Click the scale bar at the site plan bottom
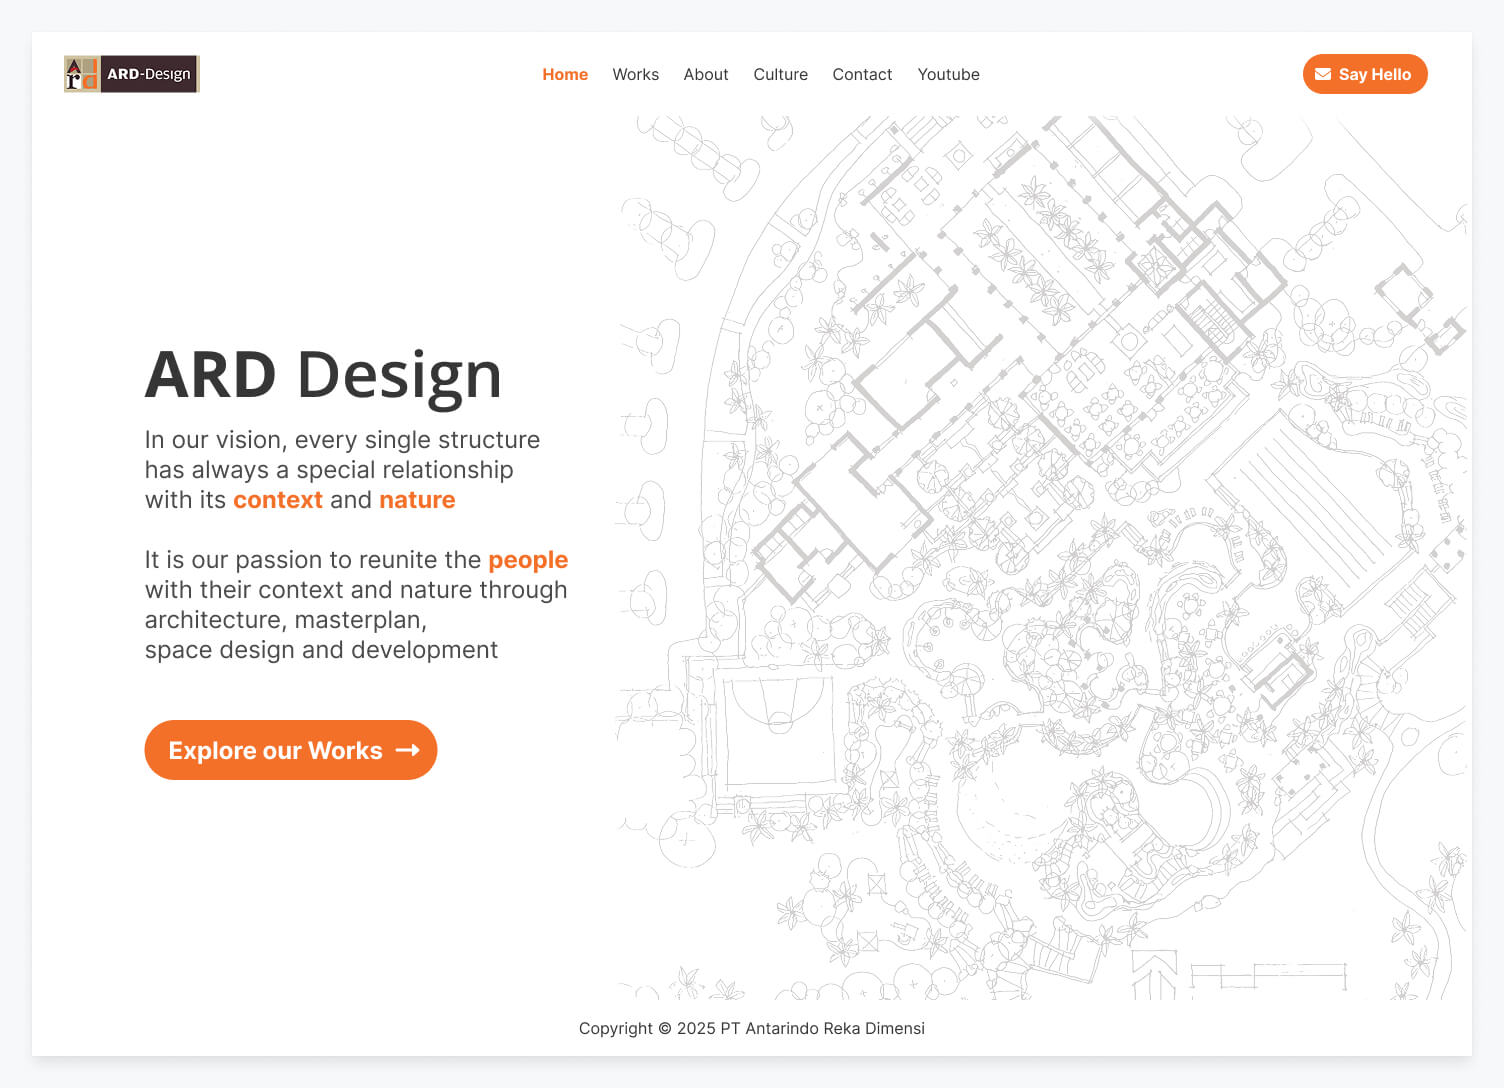Image resolution: width=1504 pixels, height=1088 pixels. point(1268,975)
